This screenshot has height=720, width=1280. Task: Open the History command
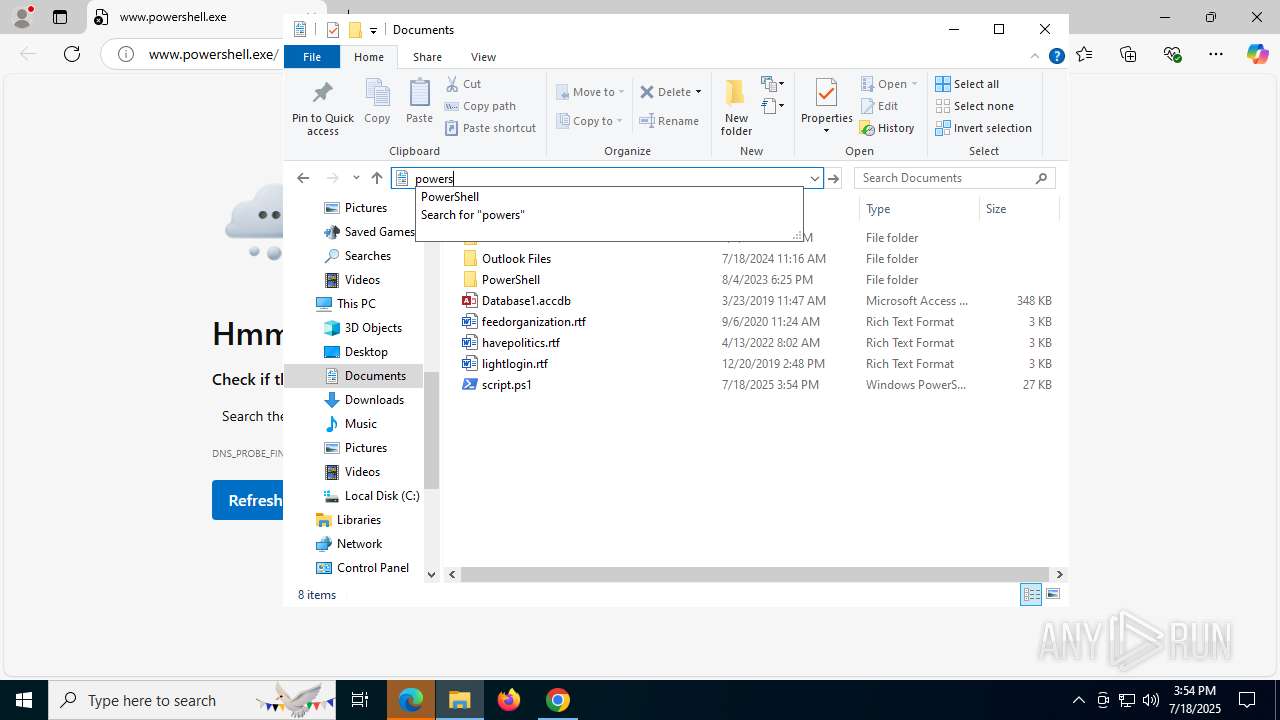[887, 128]
